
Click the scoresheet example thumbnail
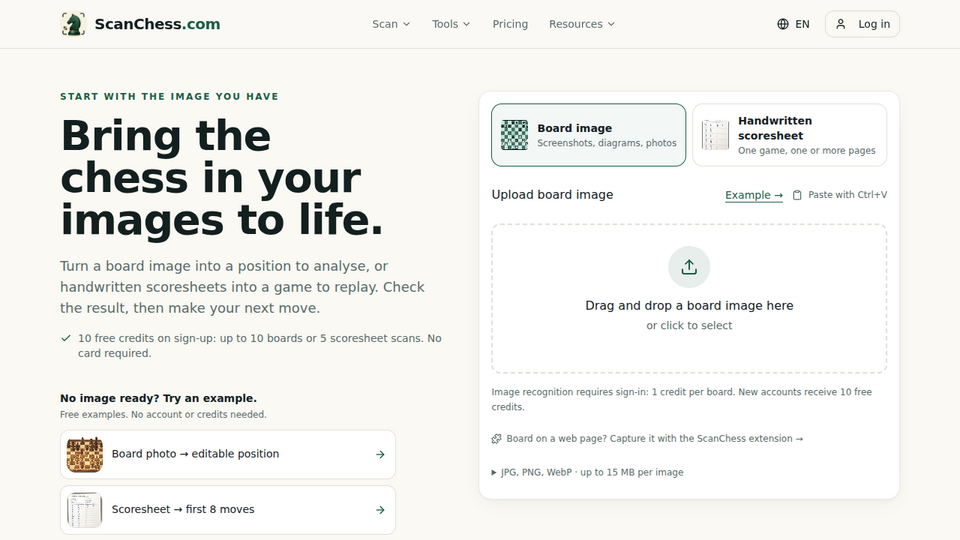[84, 510]
